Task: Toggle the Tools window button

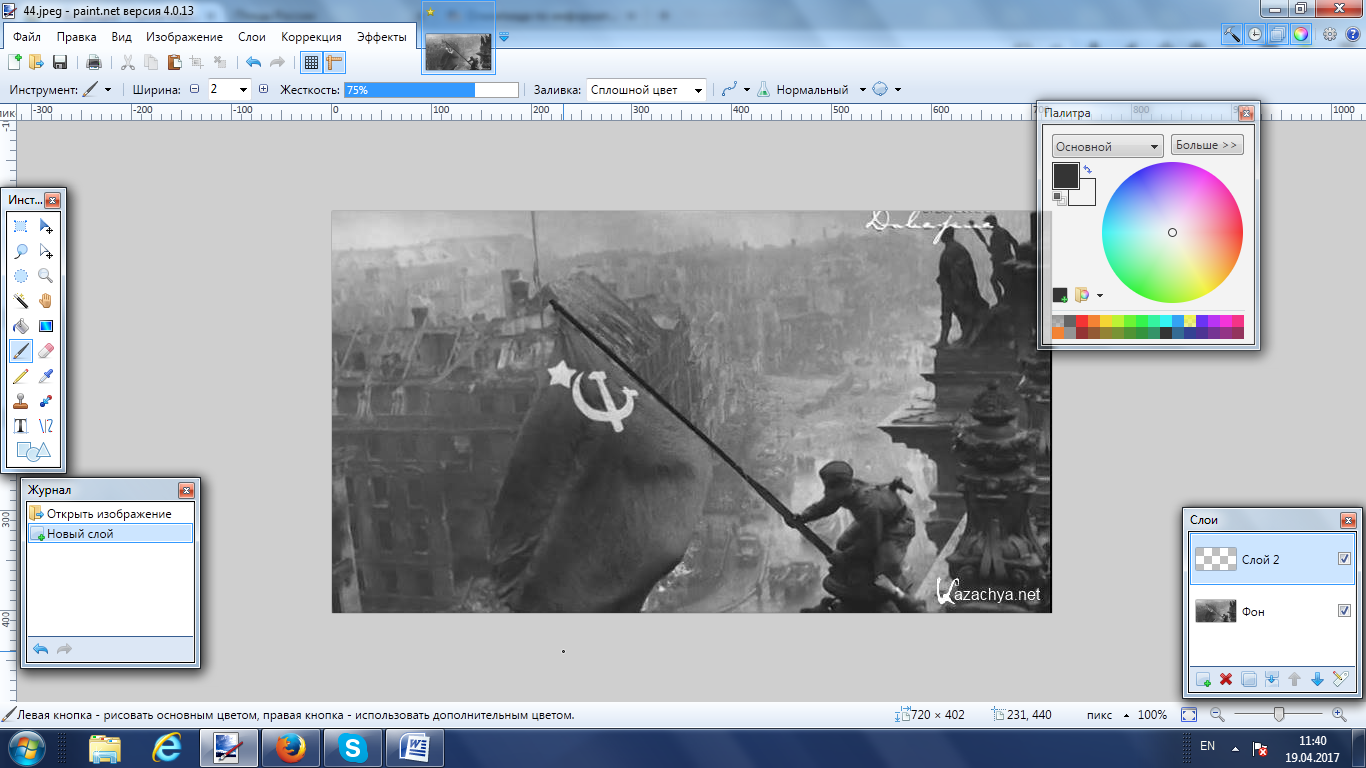Action: (1233, 34)
